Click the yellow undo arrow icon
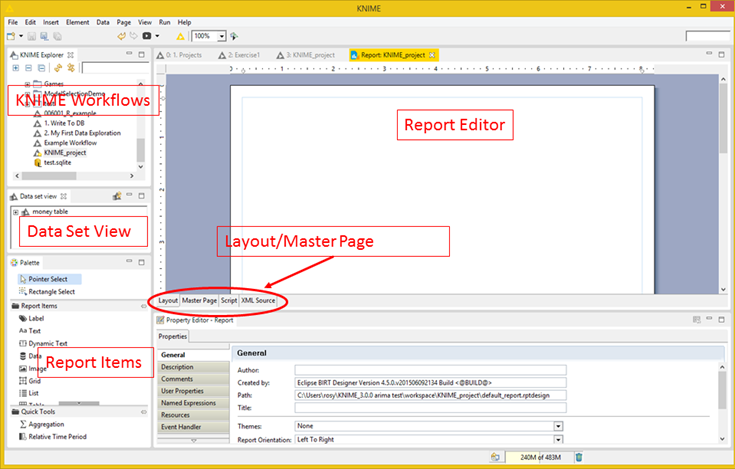The width and height of the screenshot is (735, 469). [x=121, y=36]
